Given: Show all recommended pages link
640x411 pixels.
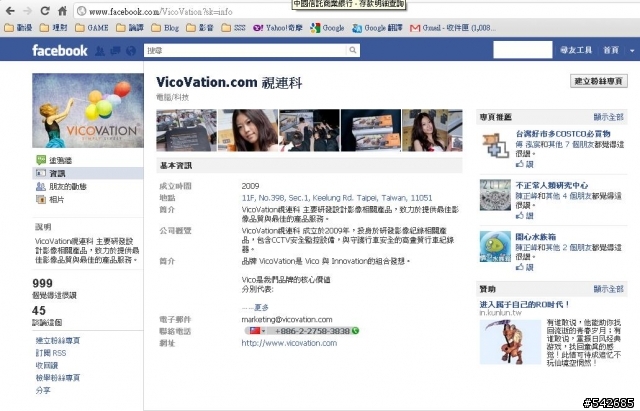Looking at the screenshot, I should coord(609,117).
